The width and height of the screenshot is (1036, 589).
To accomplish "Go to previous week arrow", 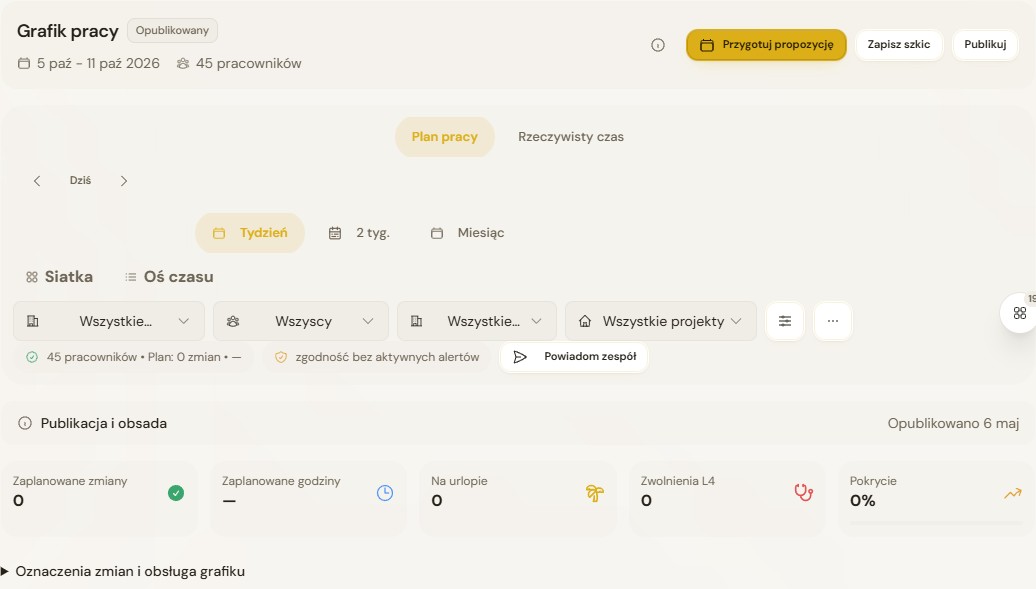I will click(37, 180).
